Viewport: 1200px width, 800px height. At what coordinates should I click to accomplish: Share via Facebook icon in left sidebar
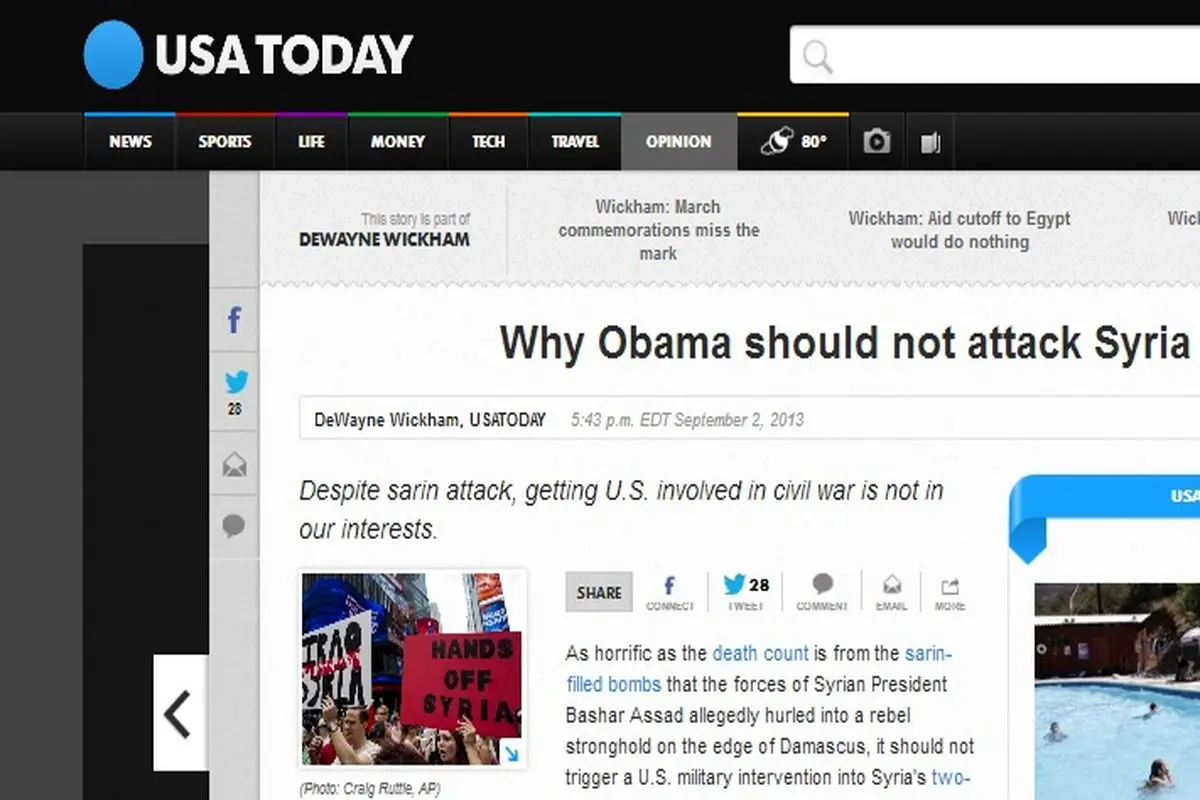coord(234,321)
